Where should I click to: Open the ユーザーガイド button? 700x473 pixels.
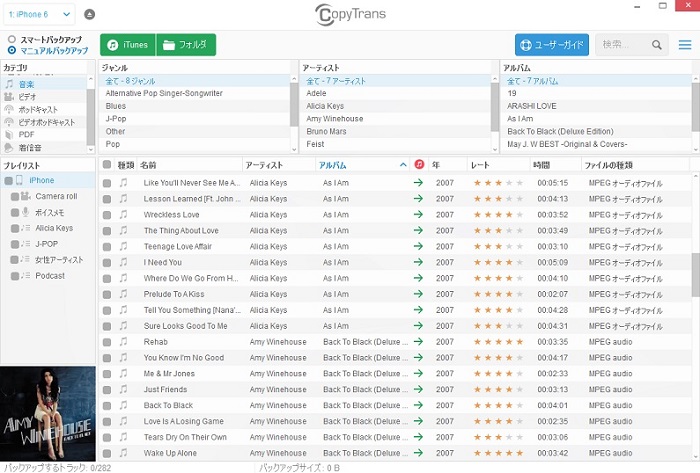(552, 45)
